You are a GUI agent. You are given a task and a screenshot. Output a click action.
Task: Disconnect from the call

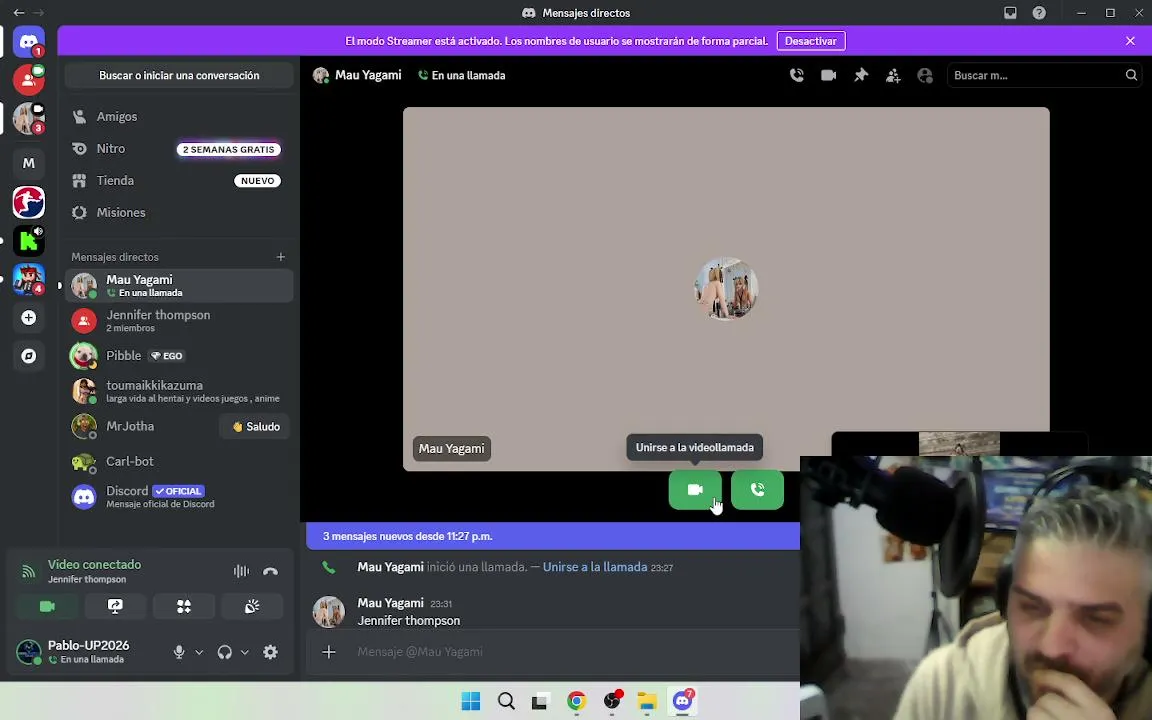(270, 571)
